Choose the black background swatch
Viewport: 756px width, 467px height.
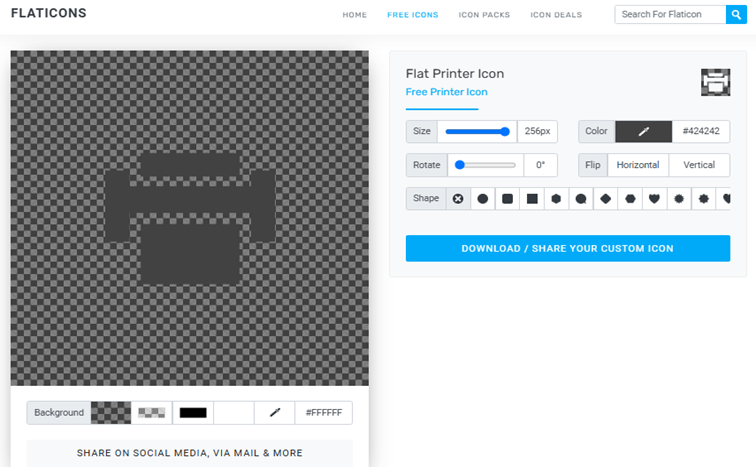click(x=192, y=412)
